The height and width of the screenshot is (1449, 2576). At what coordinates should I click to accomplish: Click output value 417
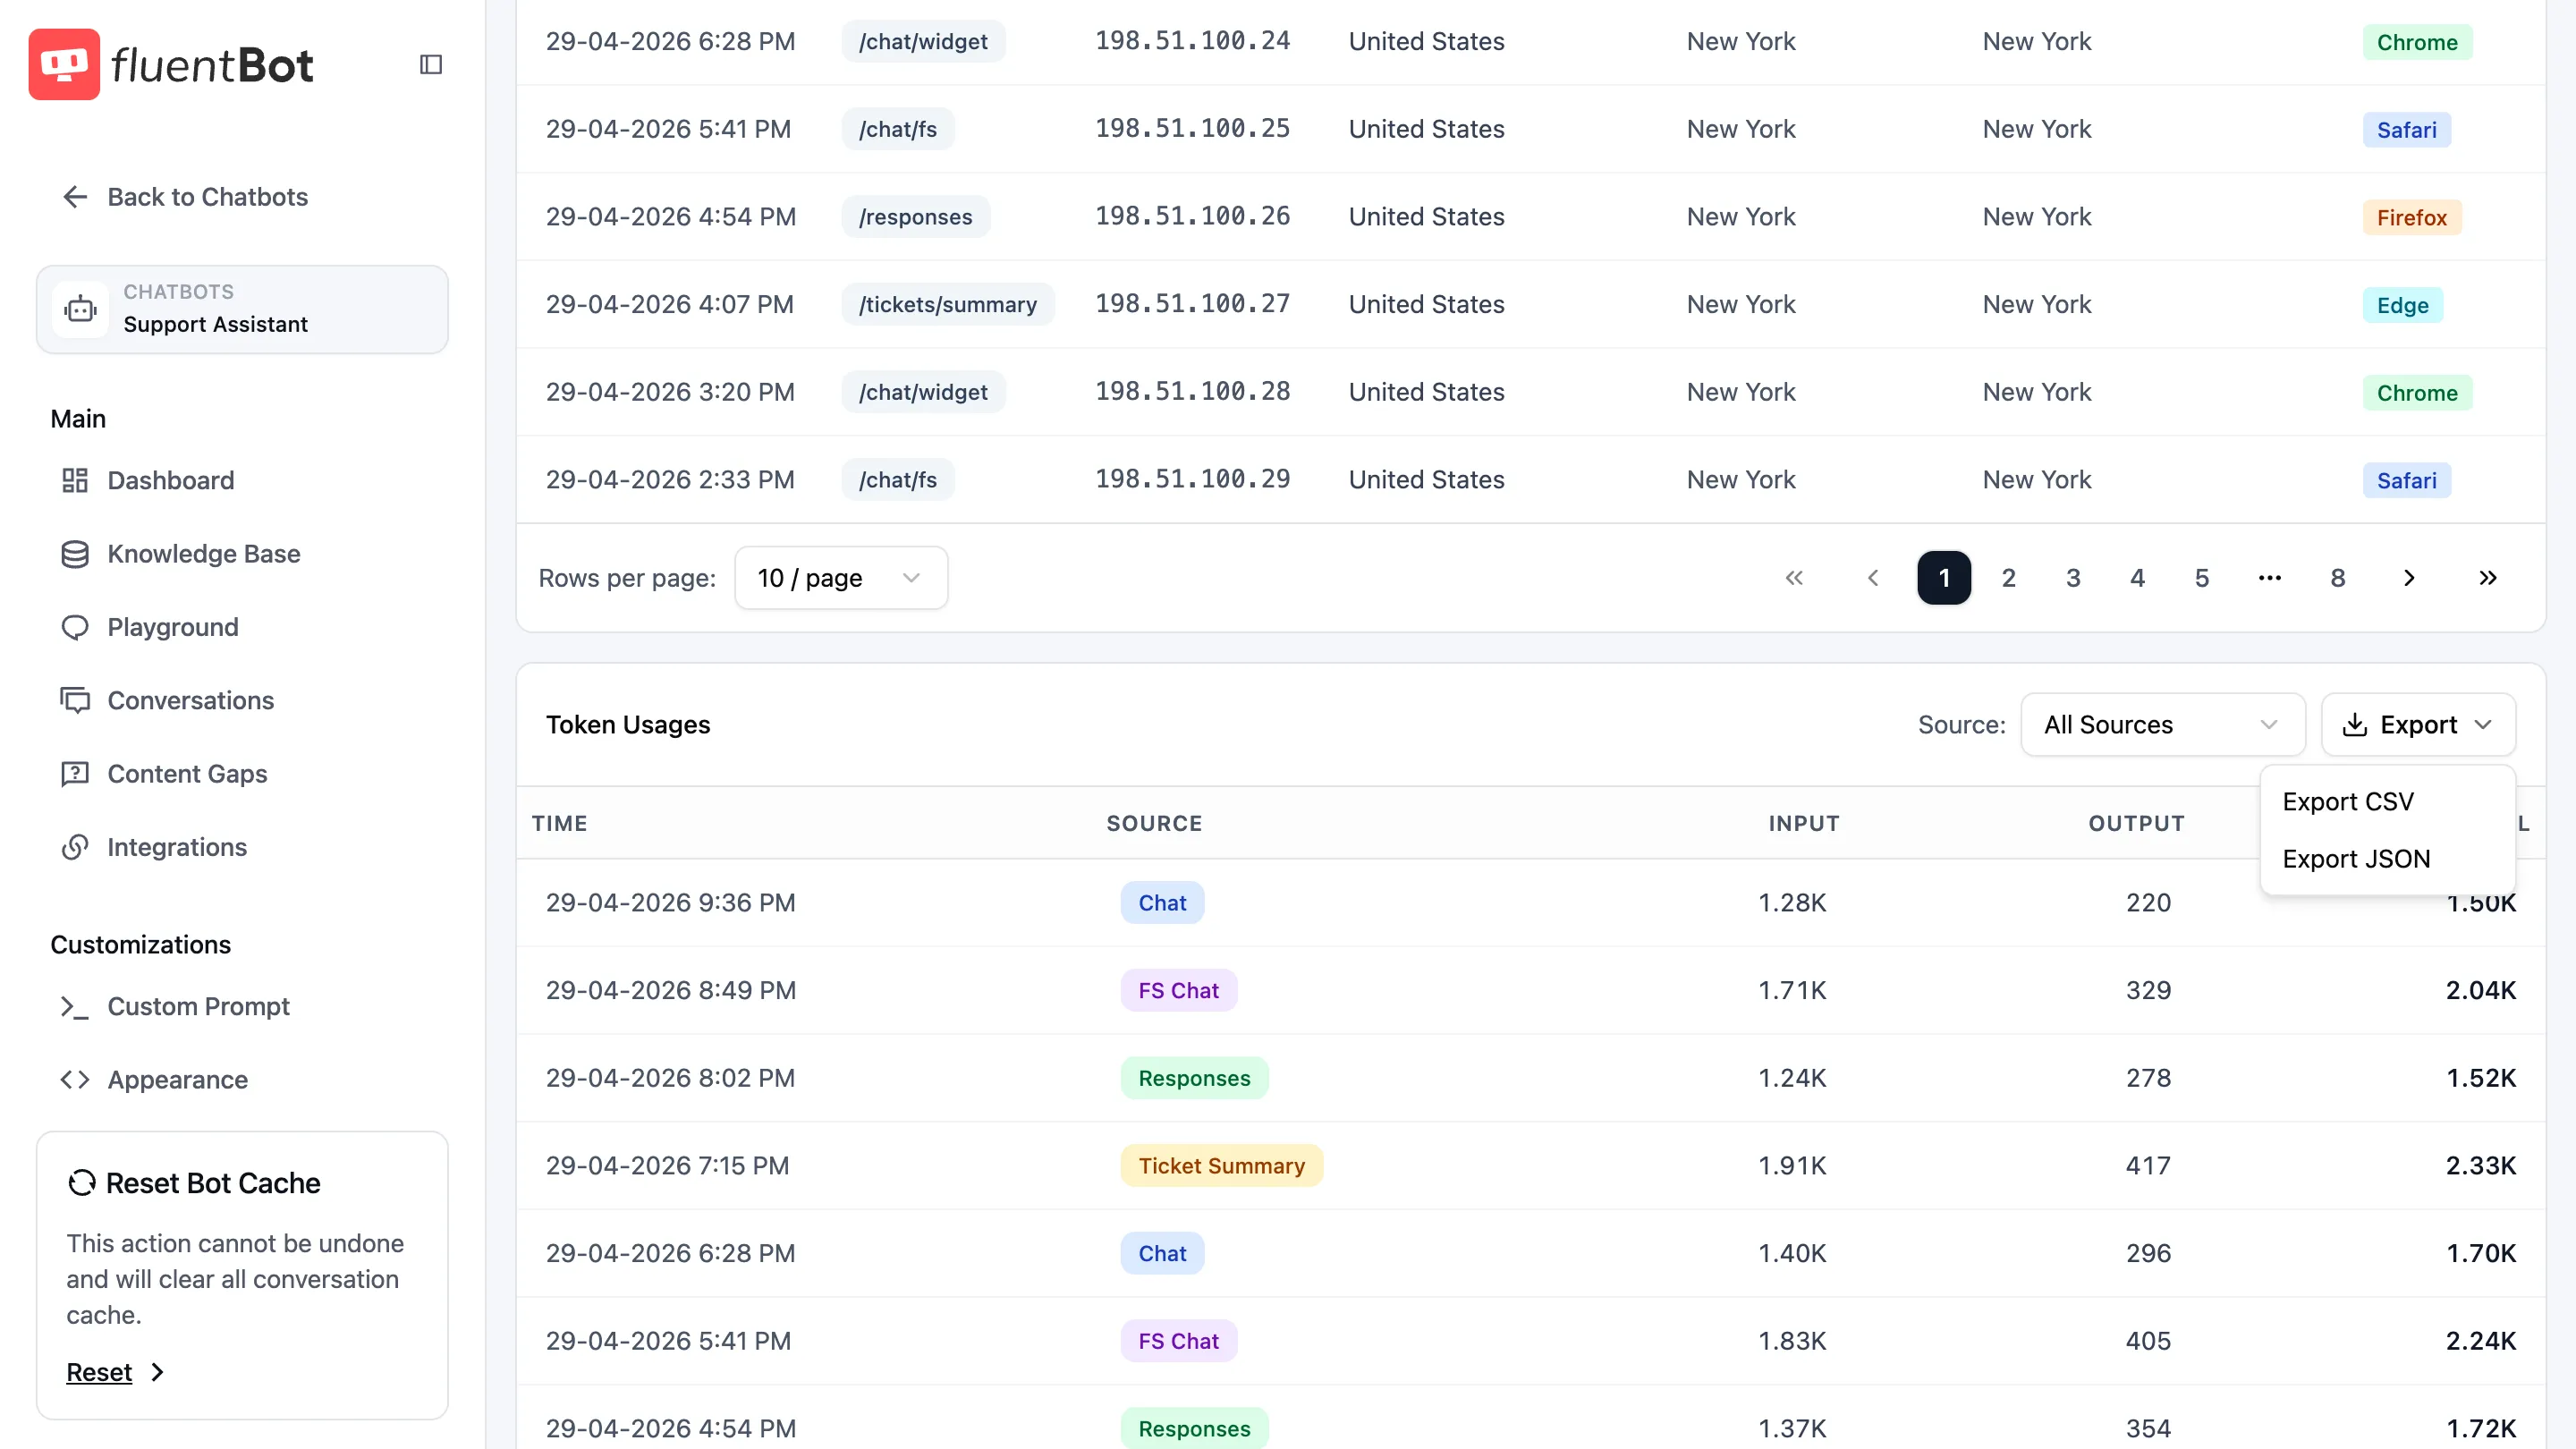click(2148, 1165)
